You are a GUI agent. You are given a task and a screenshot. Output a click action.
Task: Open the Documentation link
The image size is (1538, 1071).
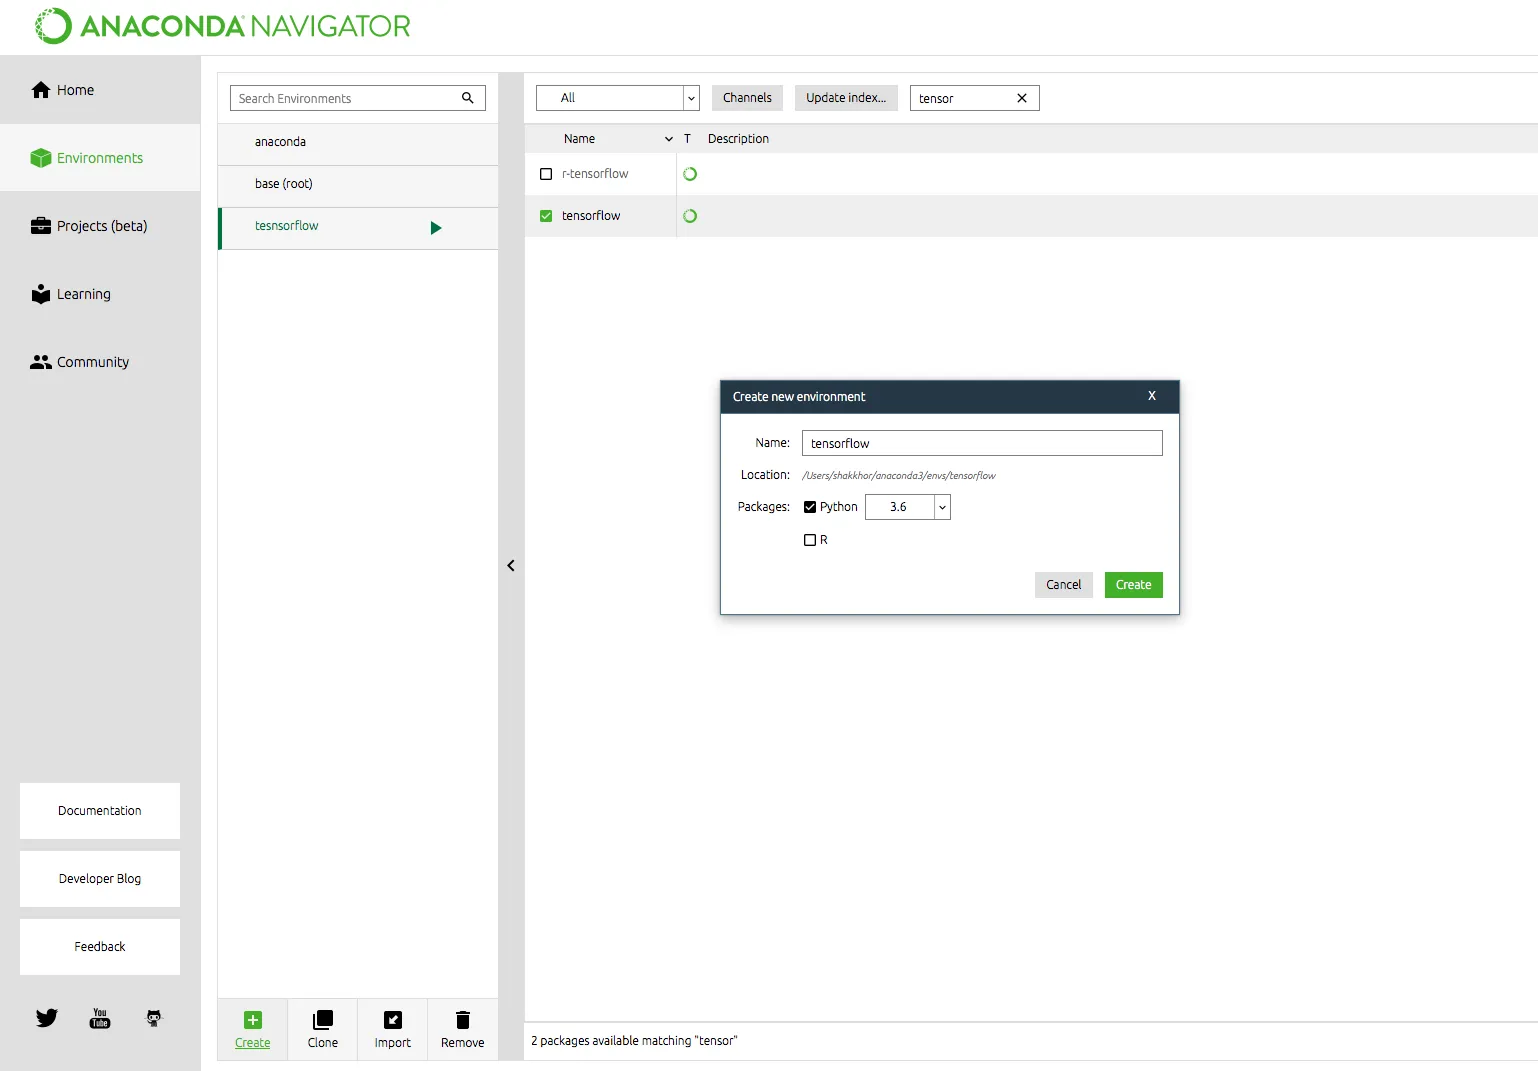tap(100, 811)
